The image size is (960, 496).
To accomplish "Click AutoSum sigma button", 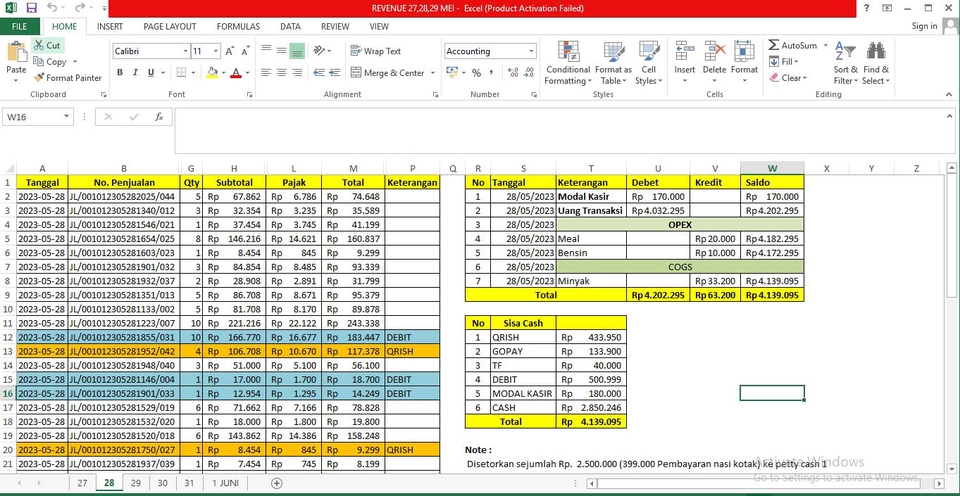I will (793, 45).
